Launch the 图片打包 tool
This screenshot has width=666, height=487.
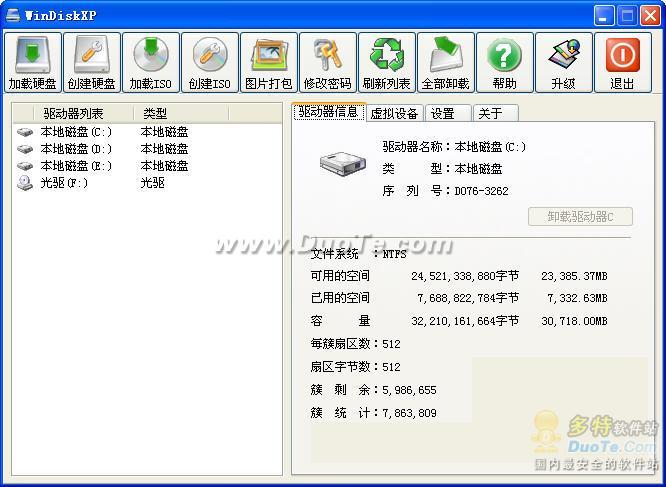tap(269, 62)
